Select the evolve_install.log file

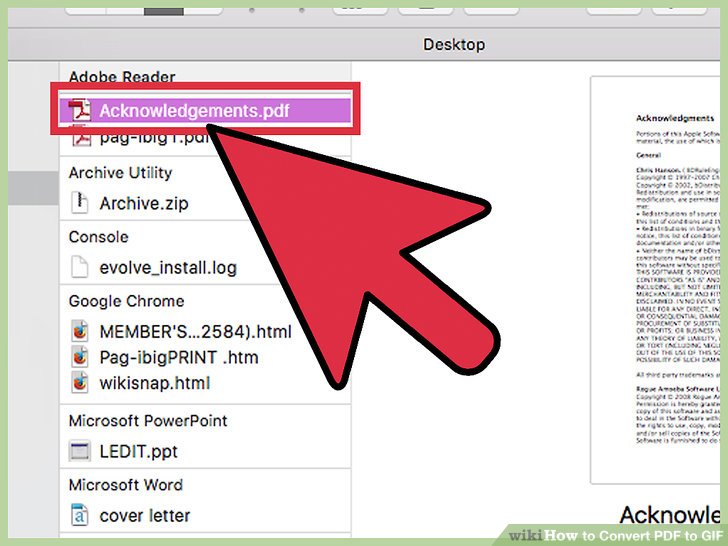tap(168, 268)
